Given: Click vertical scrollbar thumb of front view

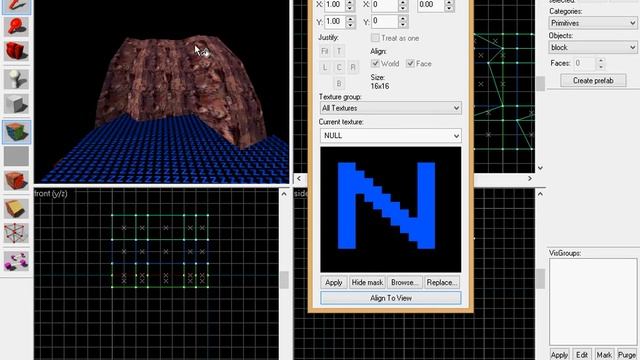Looking at the screenshot, I should (x=284, y=280).
